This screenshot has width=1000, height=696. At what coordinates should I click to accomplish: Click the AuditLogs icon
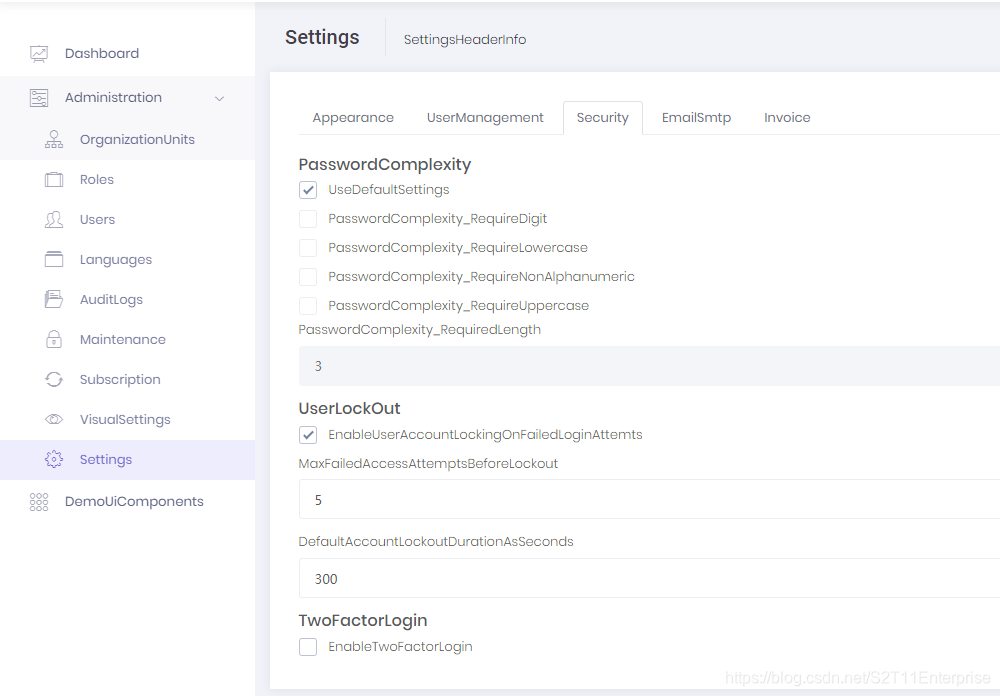tap(55, 299)
